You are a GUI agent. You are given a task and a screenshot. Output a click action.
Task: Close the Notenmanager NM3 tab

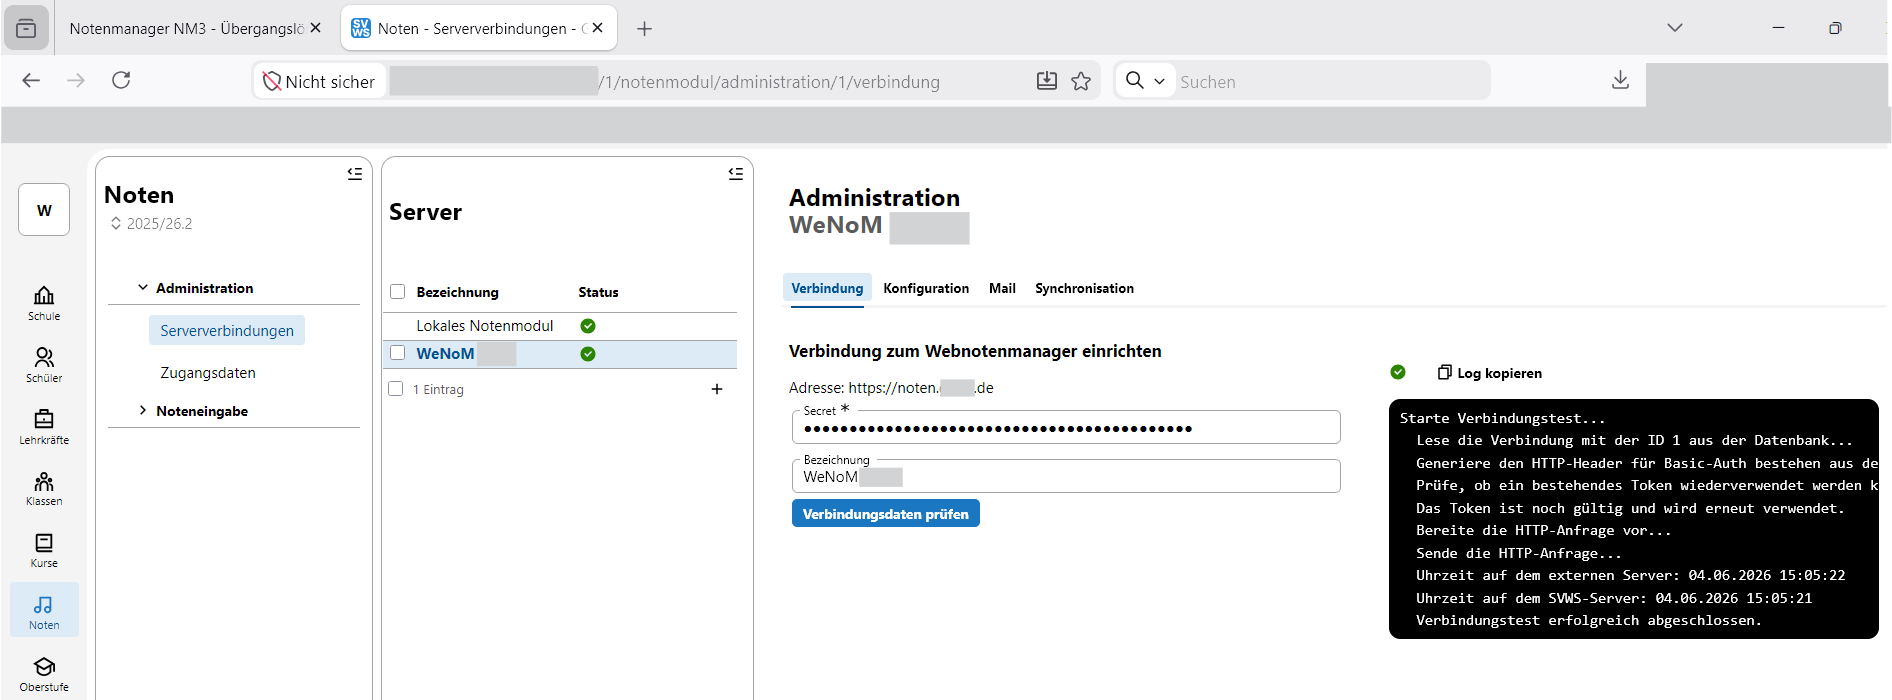tap(316, 28)
